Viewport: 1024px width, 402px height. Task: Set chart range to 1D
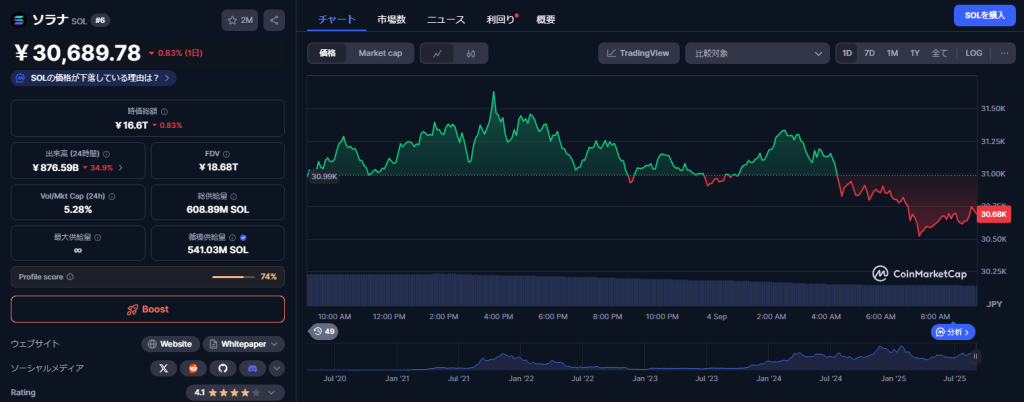coord(847,54)
